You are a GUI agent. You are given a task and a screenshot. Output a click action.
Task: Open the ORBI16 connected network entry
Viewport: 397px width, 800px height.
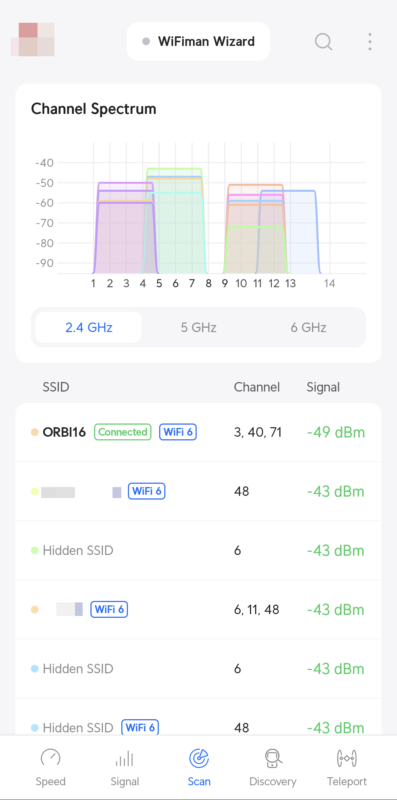pos(198,432)
